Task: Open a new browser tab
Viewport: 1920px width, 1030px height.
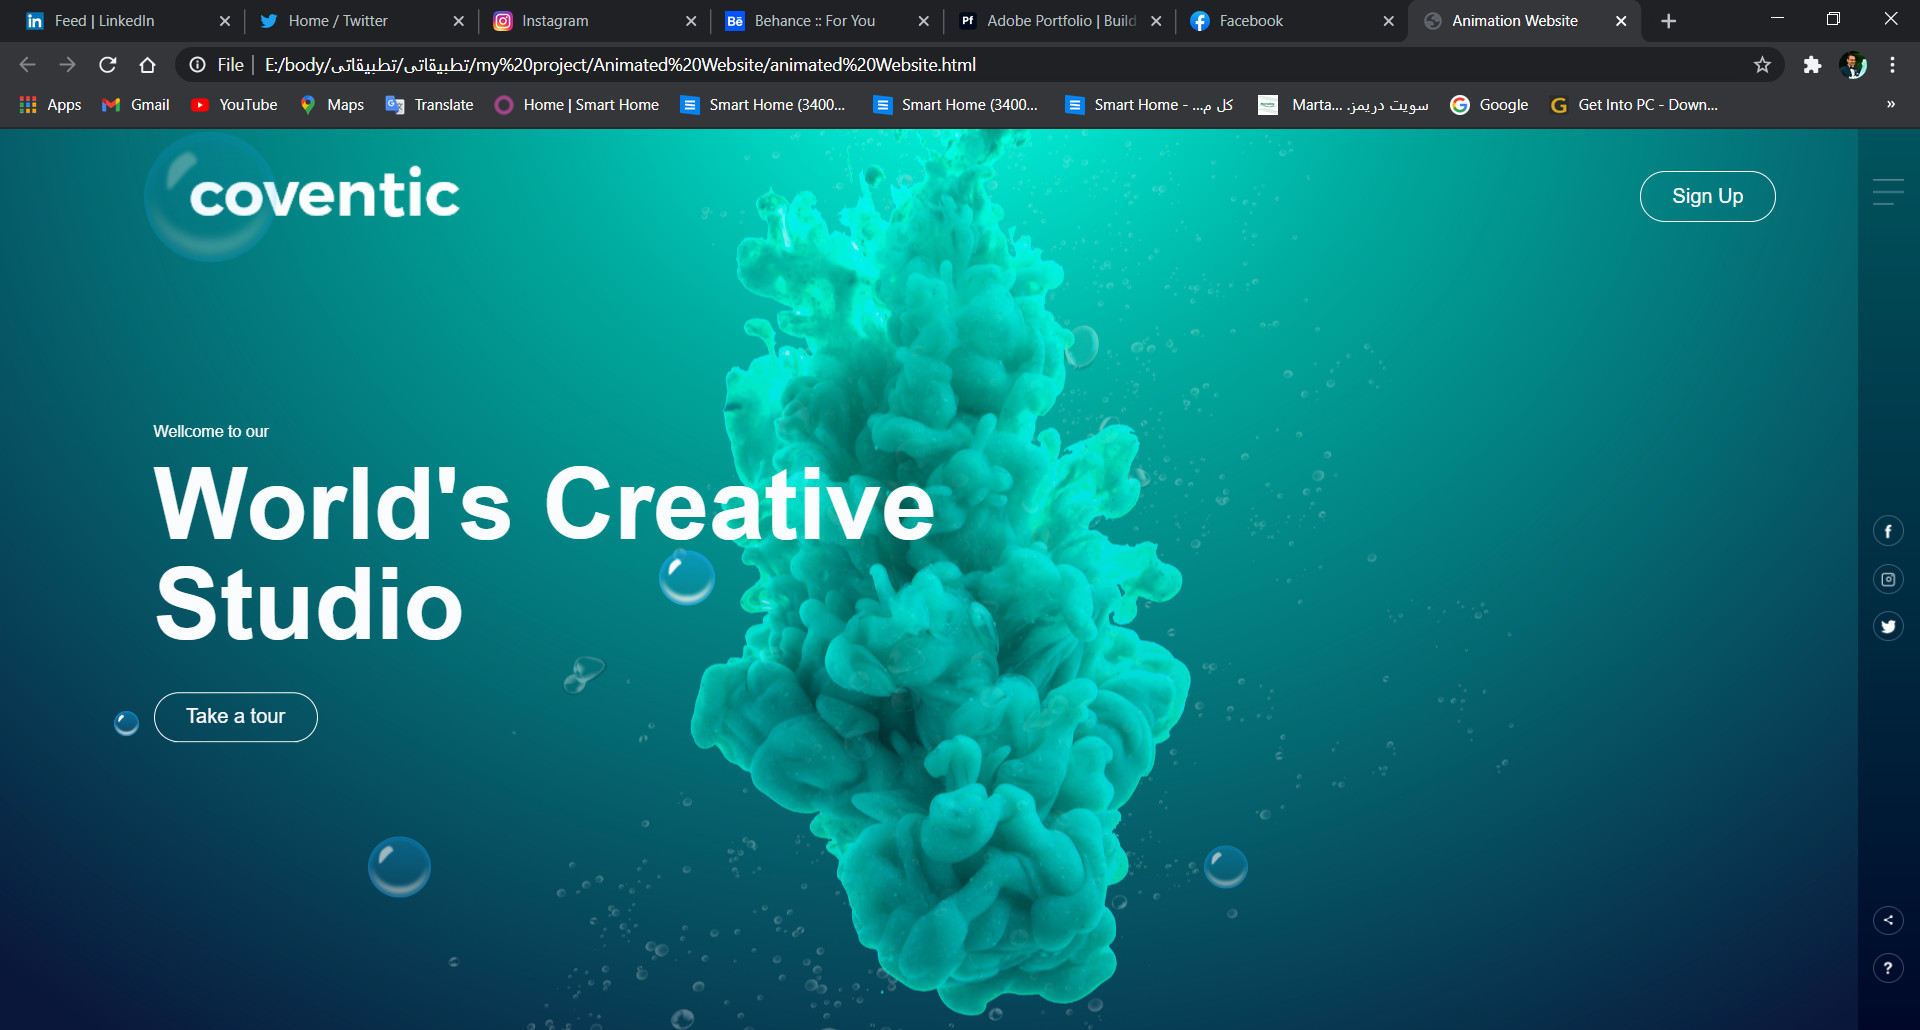Action: click(x=1668, y=21)
